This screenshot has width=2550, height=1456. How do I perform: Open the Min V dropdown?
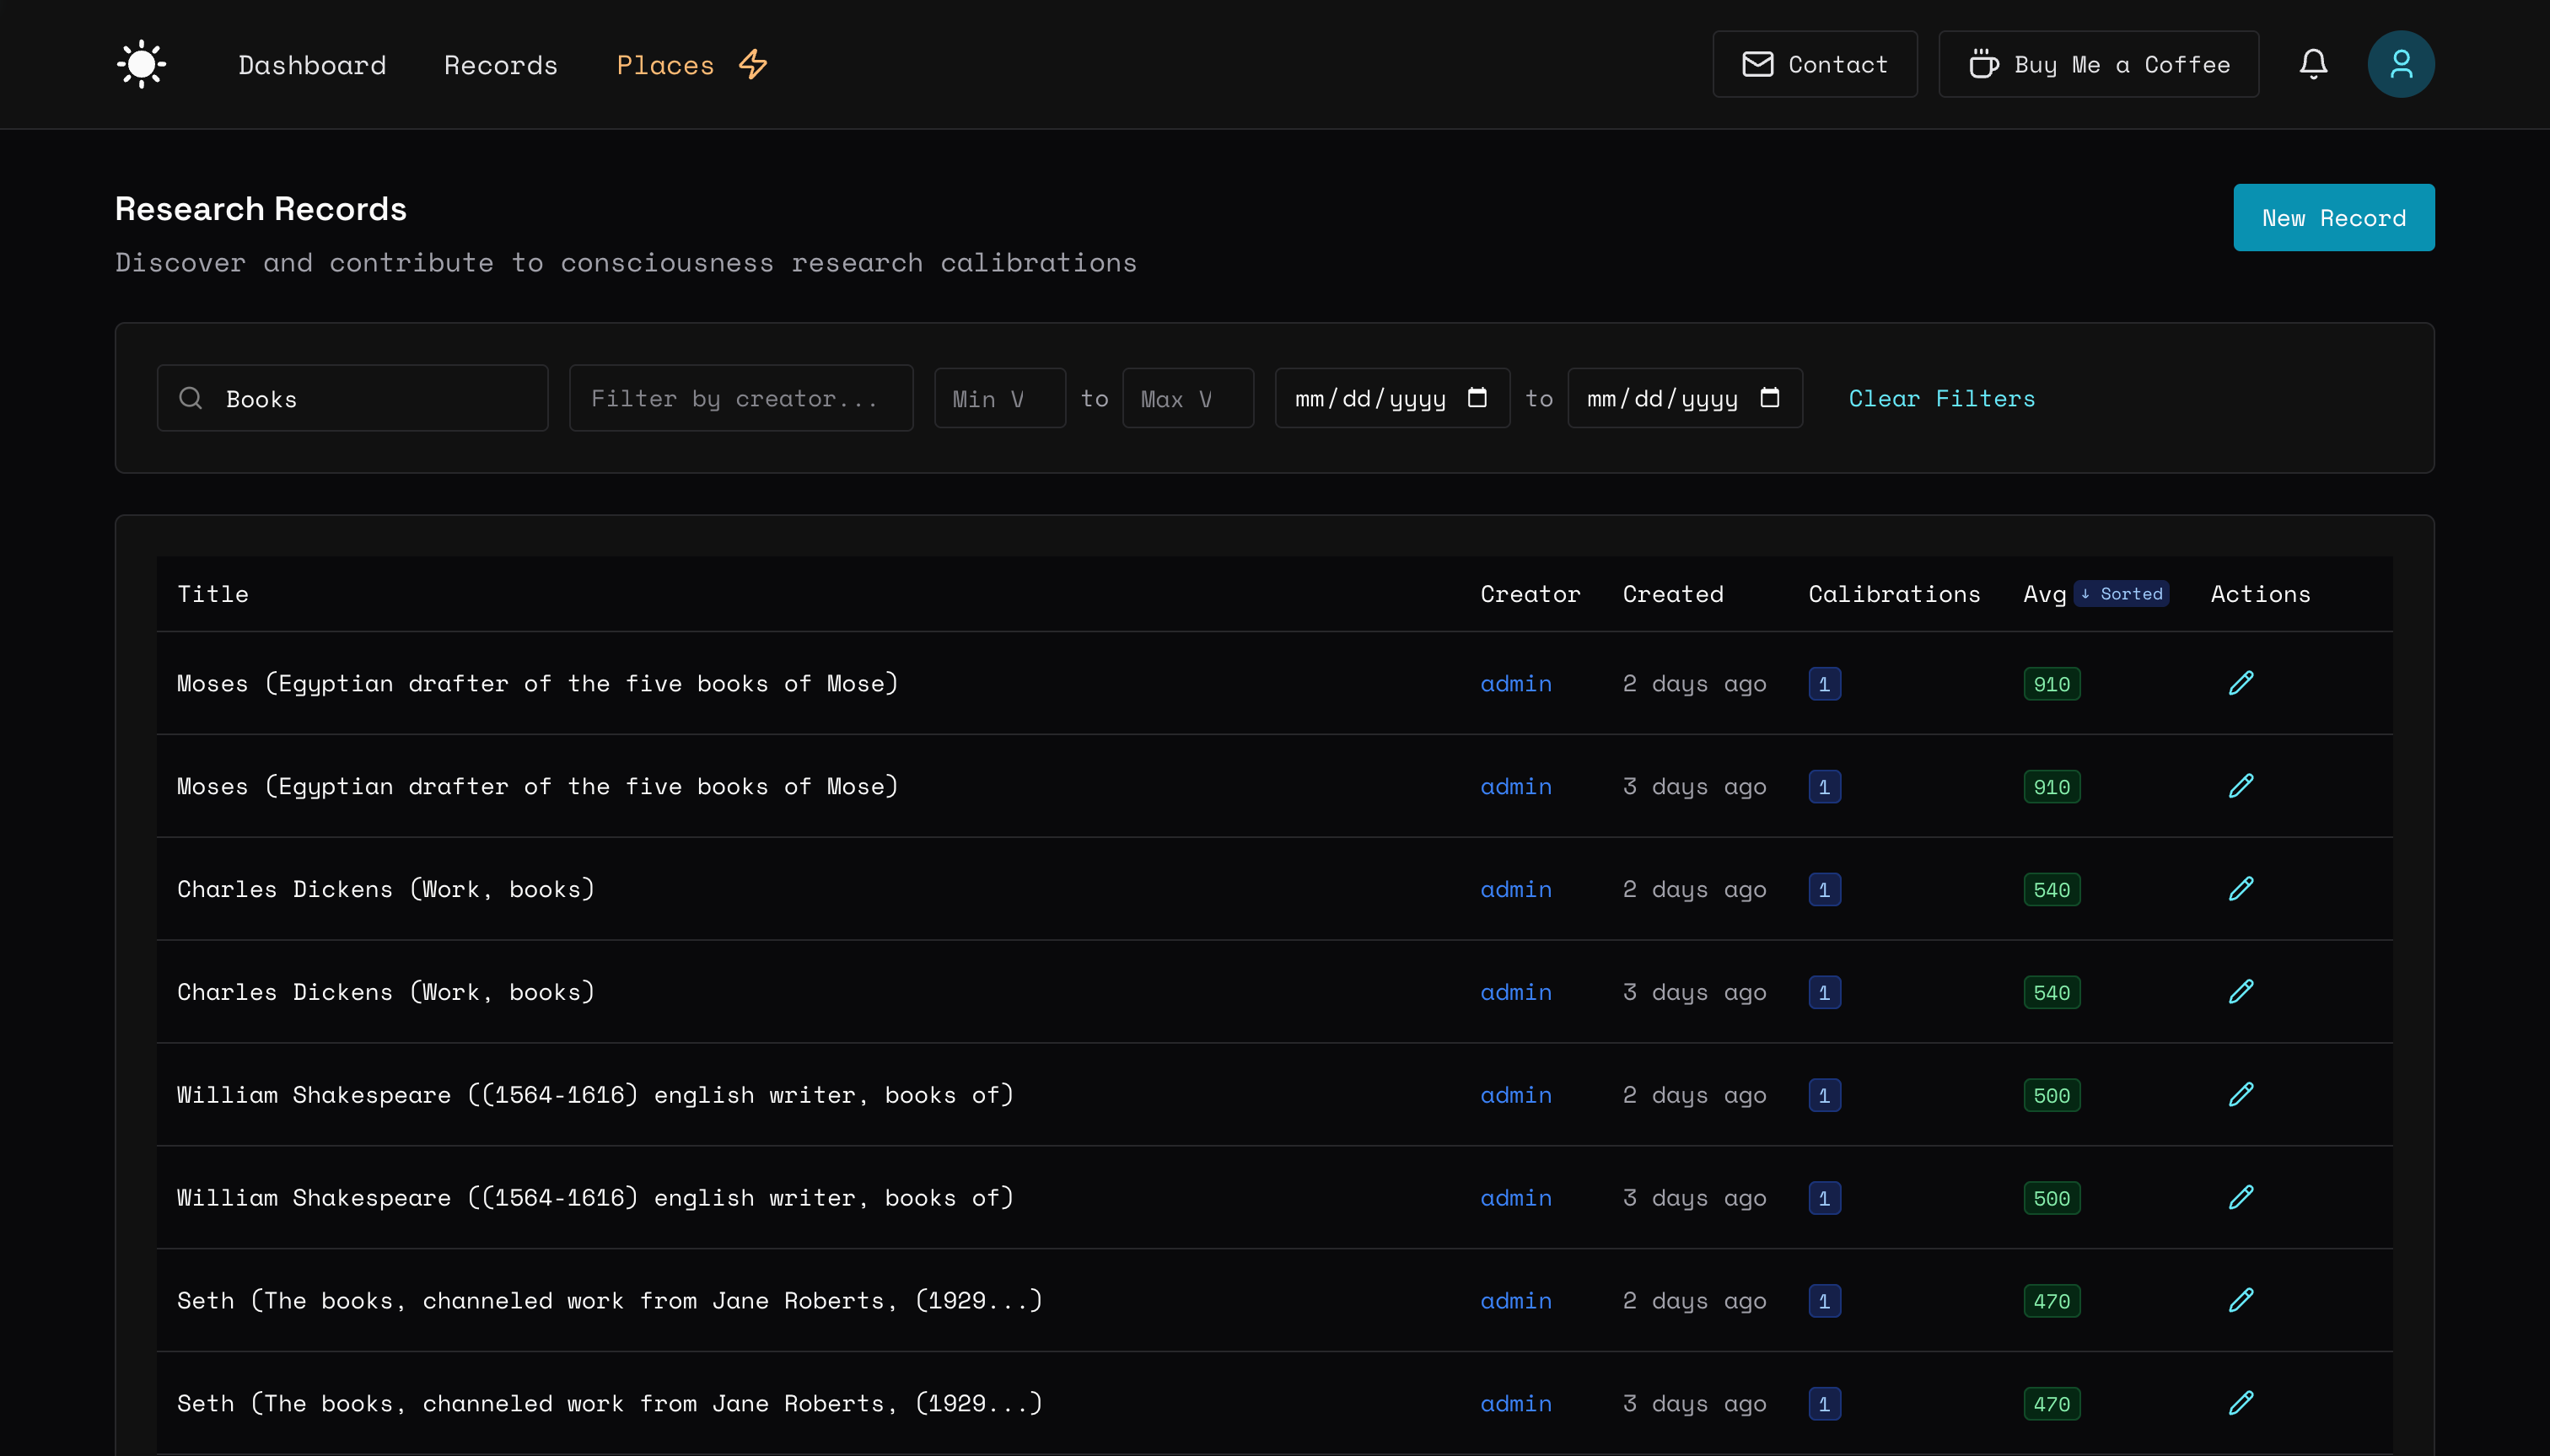[x=1000, y=398]
